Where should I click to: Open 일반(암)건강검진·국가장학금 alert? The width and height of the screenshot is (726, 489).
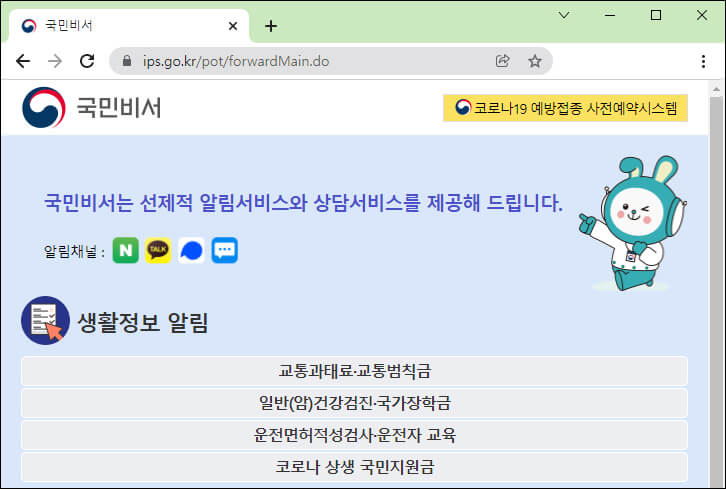click(x=354, y=403)
